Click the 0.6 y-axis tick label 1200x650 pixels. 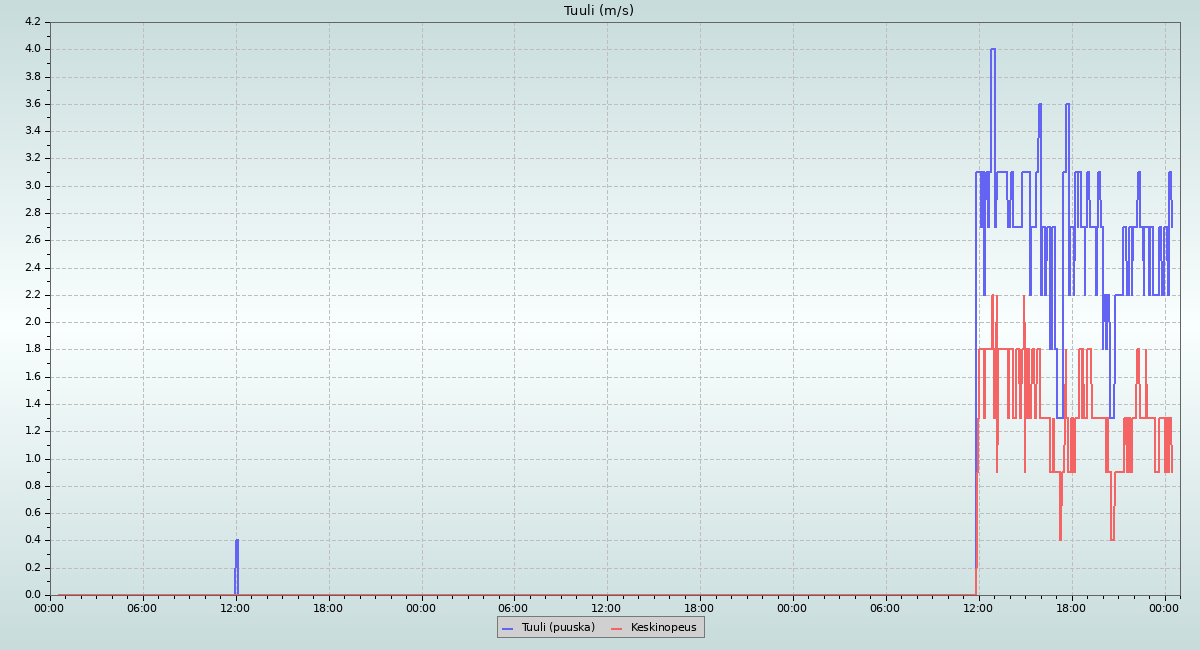[32, 513]
